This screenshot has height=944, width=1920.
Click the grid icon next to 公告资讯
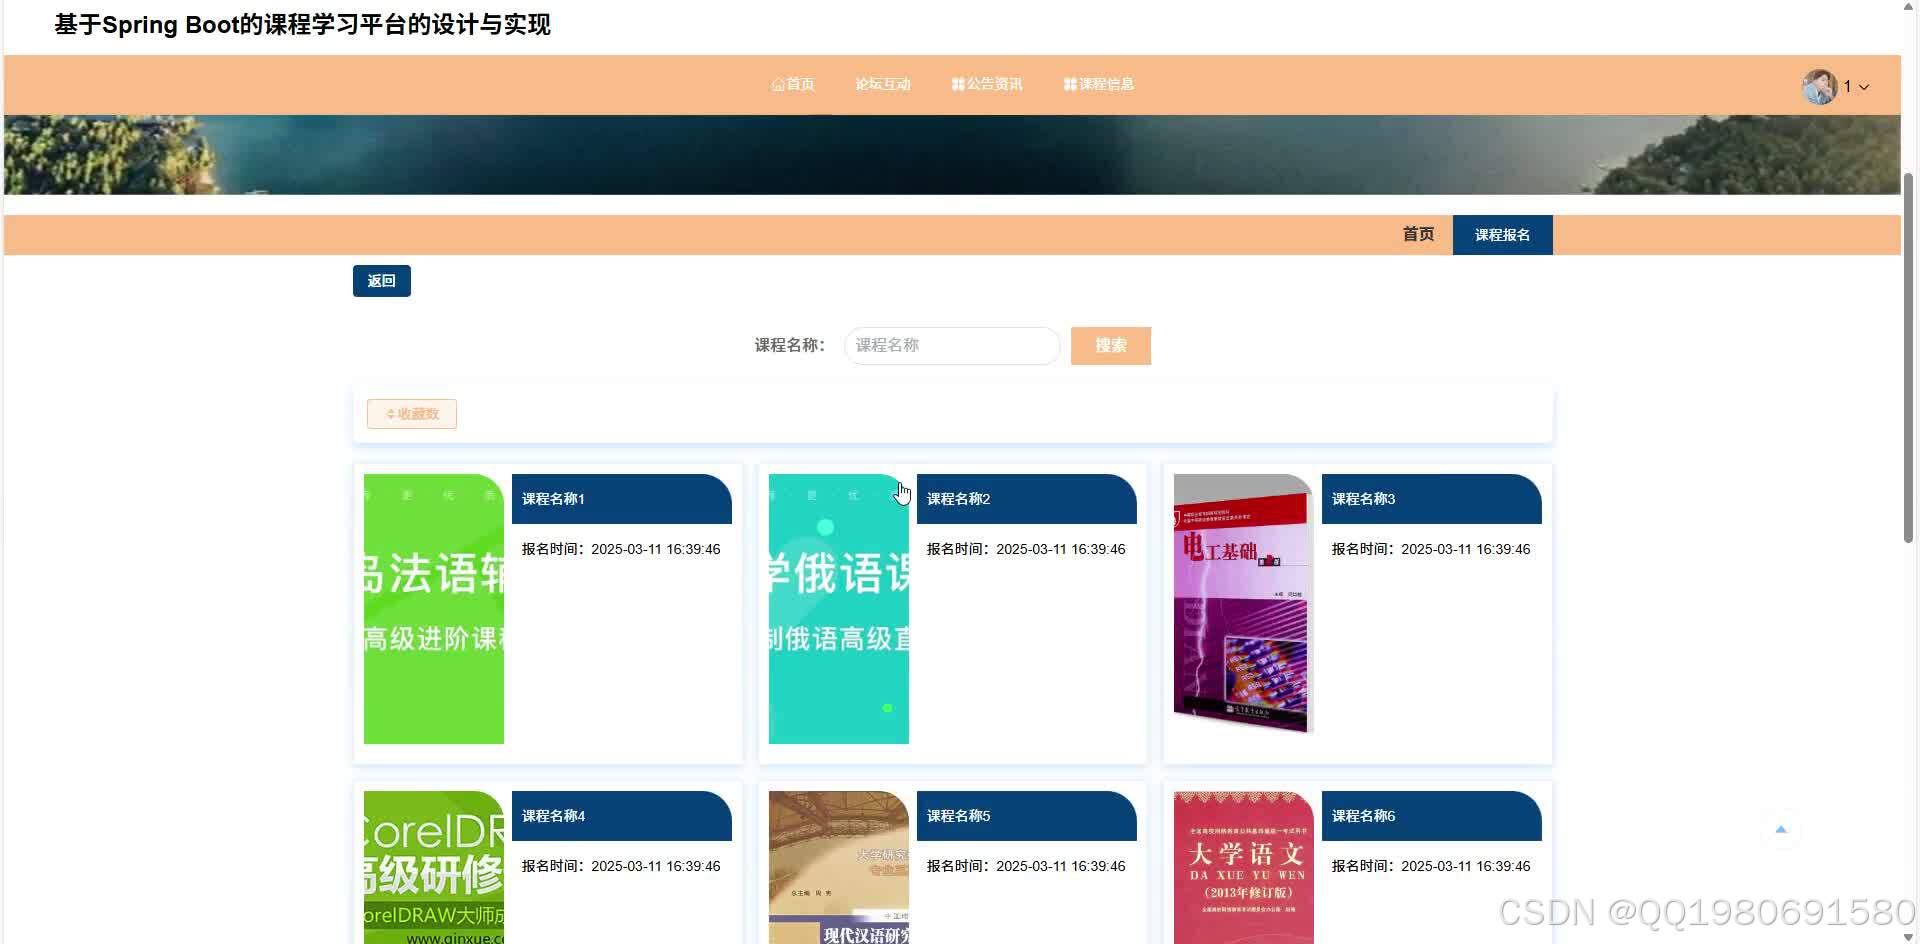(957, 84)
